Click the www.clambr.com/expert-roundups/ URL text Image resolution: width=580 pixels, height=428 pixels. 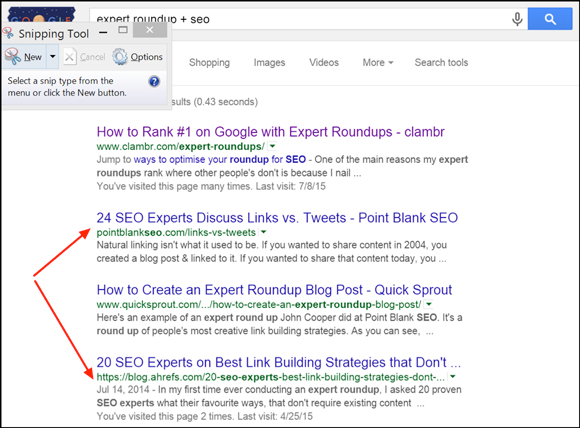click(x=181, y=146)
